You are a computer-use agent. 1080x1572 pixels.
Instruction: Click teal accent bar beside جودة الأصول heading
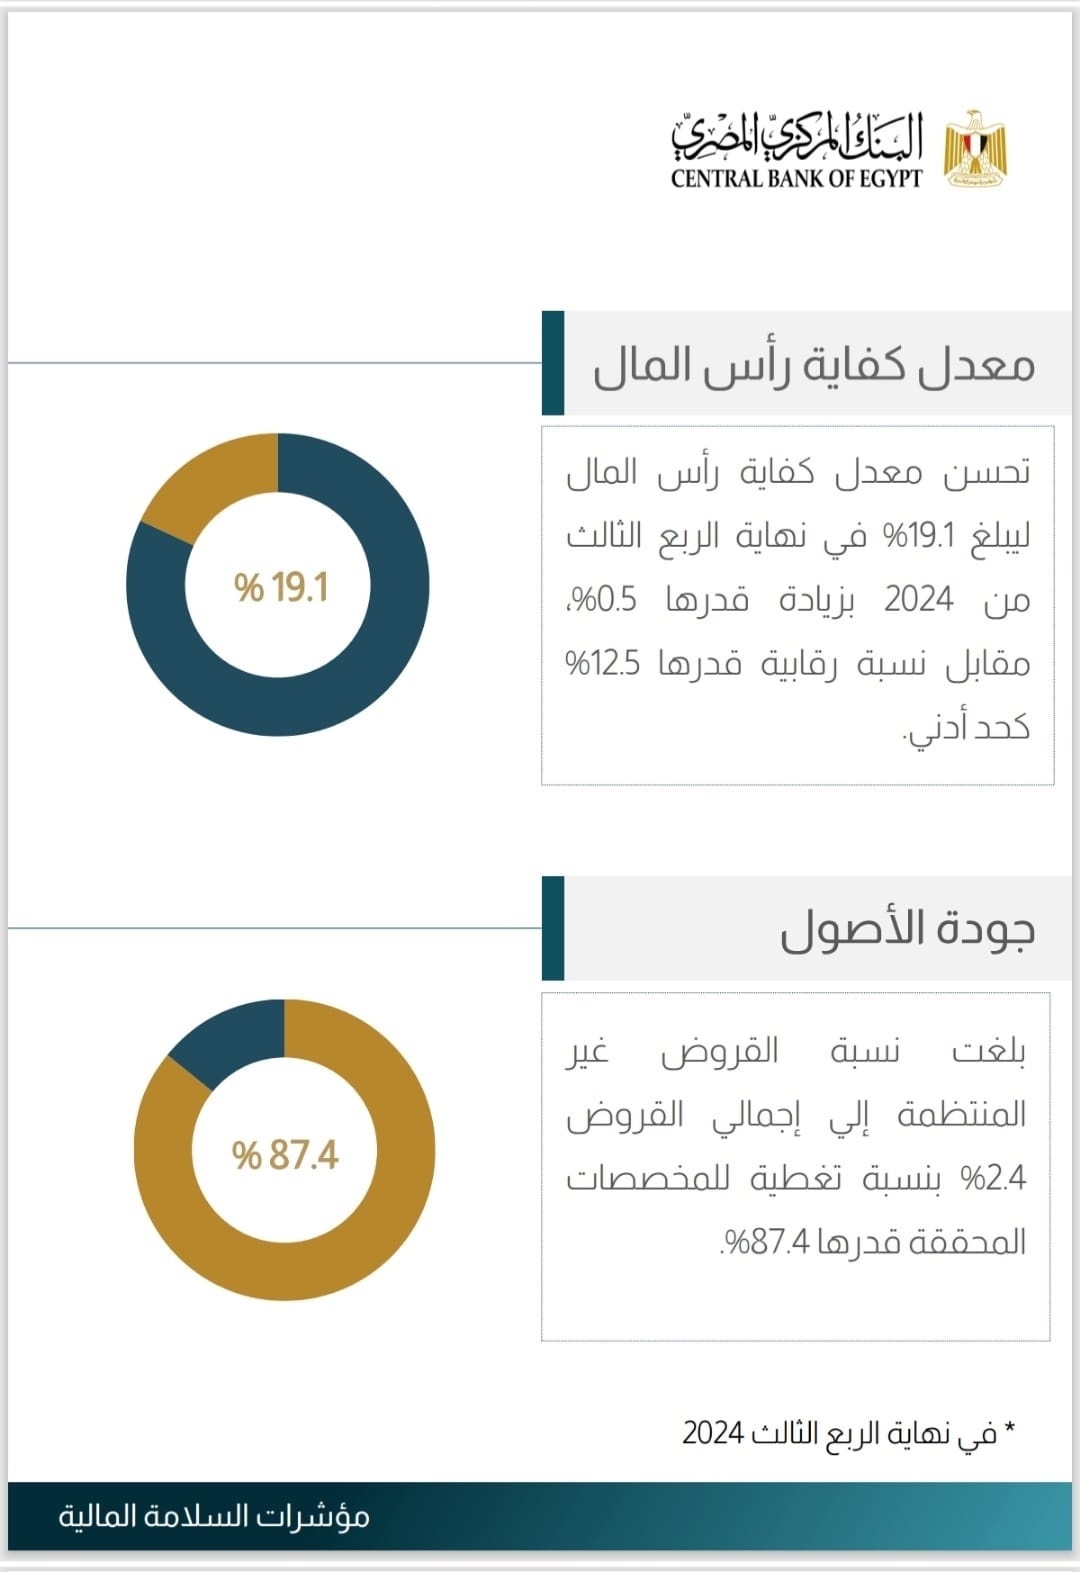[x=553, y=928]
